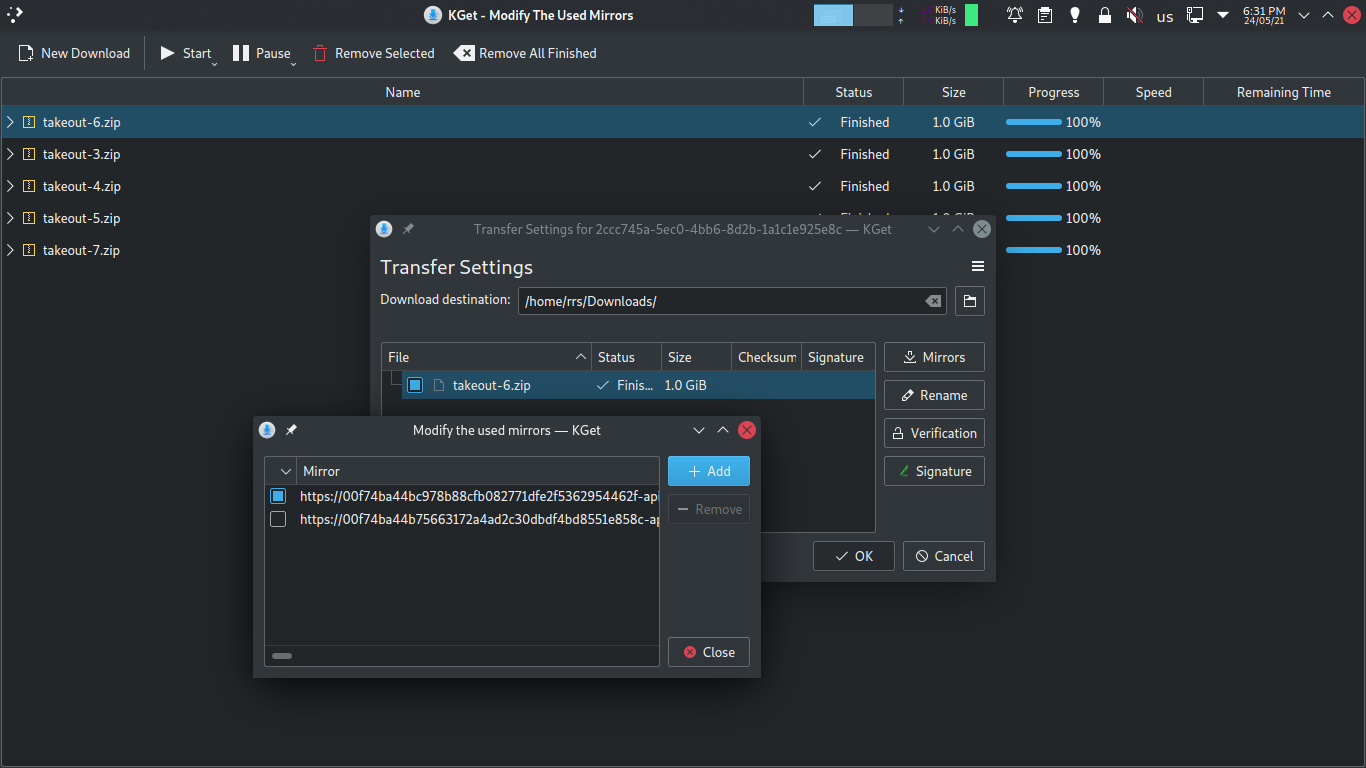Open the Pause button dropdown arrow
The width and height of the screenshot is (1366, 768).
click(x=294, y=64)
